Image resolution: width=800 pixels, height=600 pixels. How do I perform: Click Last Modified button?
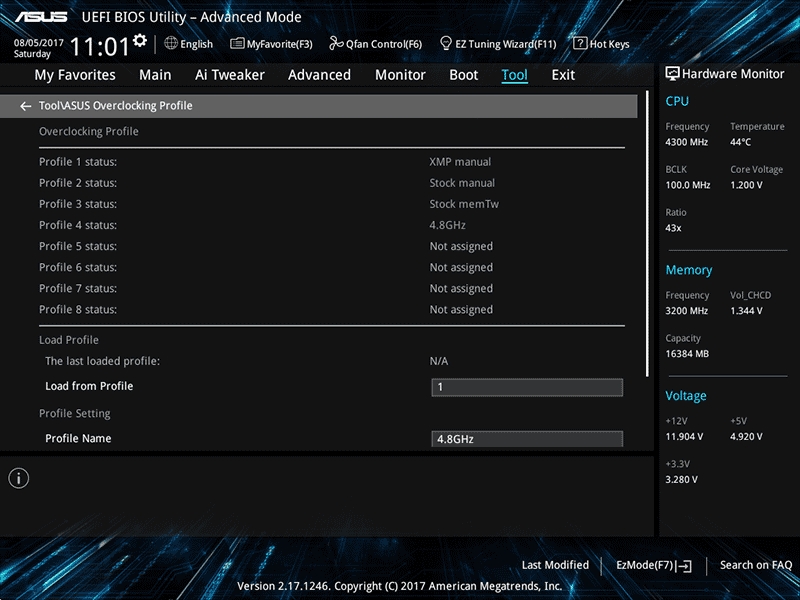click(x=555, y=565)
